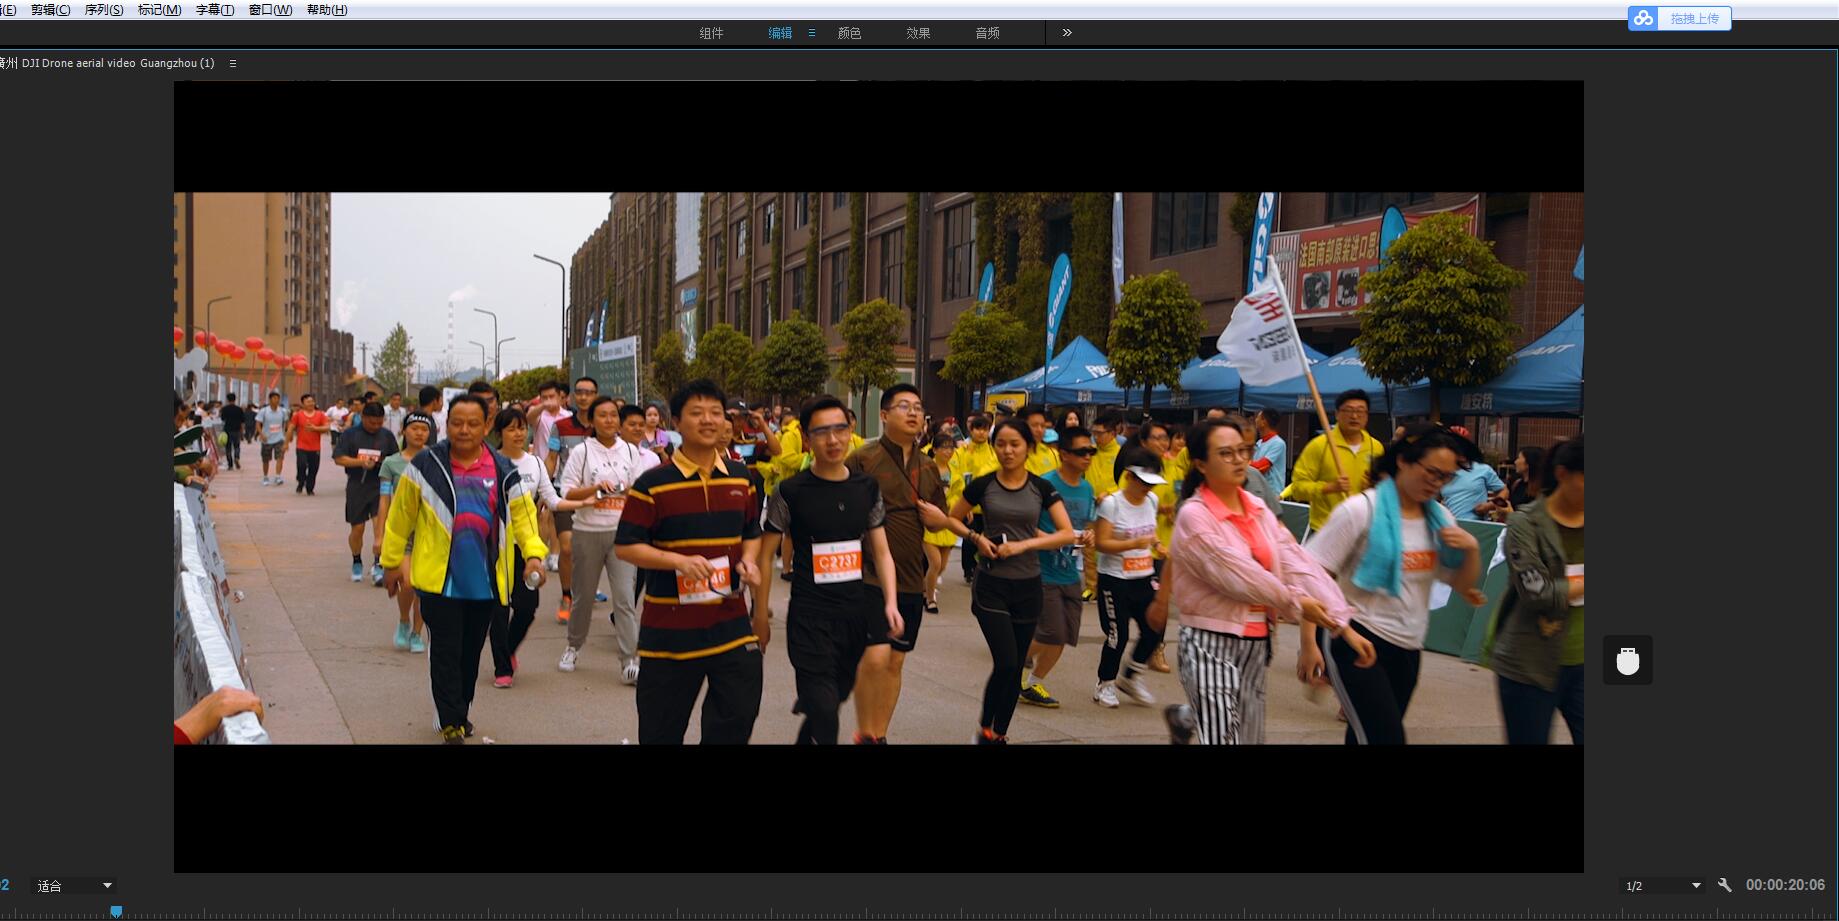
Task: Switch to the 组件 workspace tab
Action: click(x=711, y=33)
